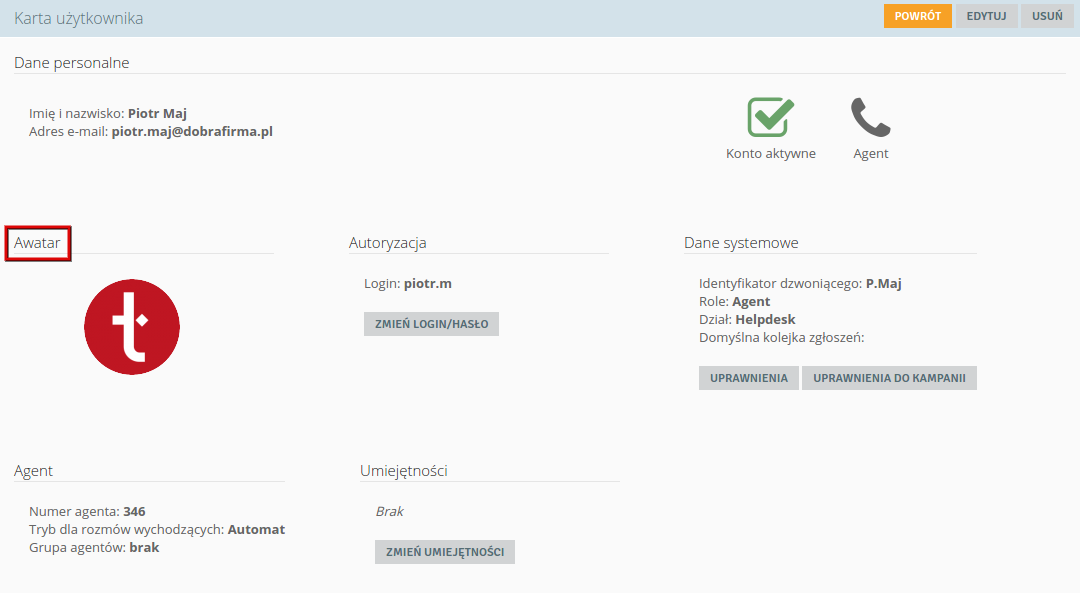Delete the user with USUŃ button

click(x=1047, y=16)
